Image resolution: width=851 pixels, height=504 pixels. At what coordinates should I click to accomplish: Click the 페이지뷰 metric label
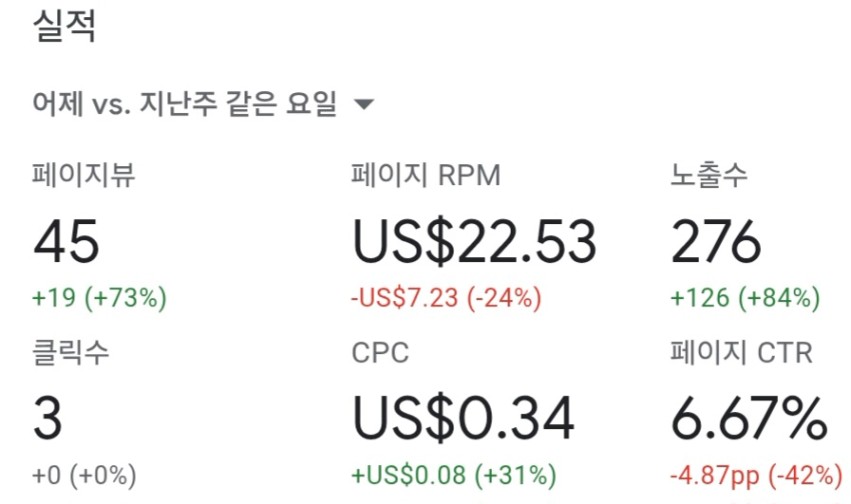[x=84, y=175]
